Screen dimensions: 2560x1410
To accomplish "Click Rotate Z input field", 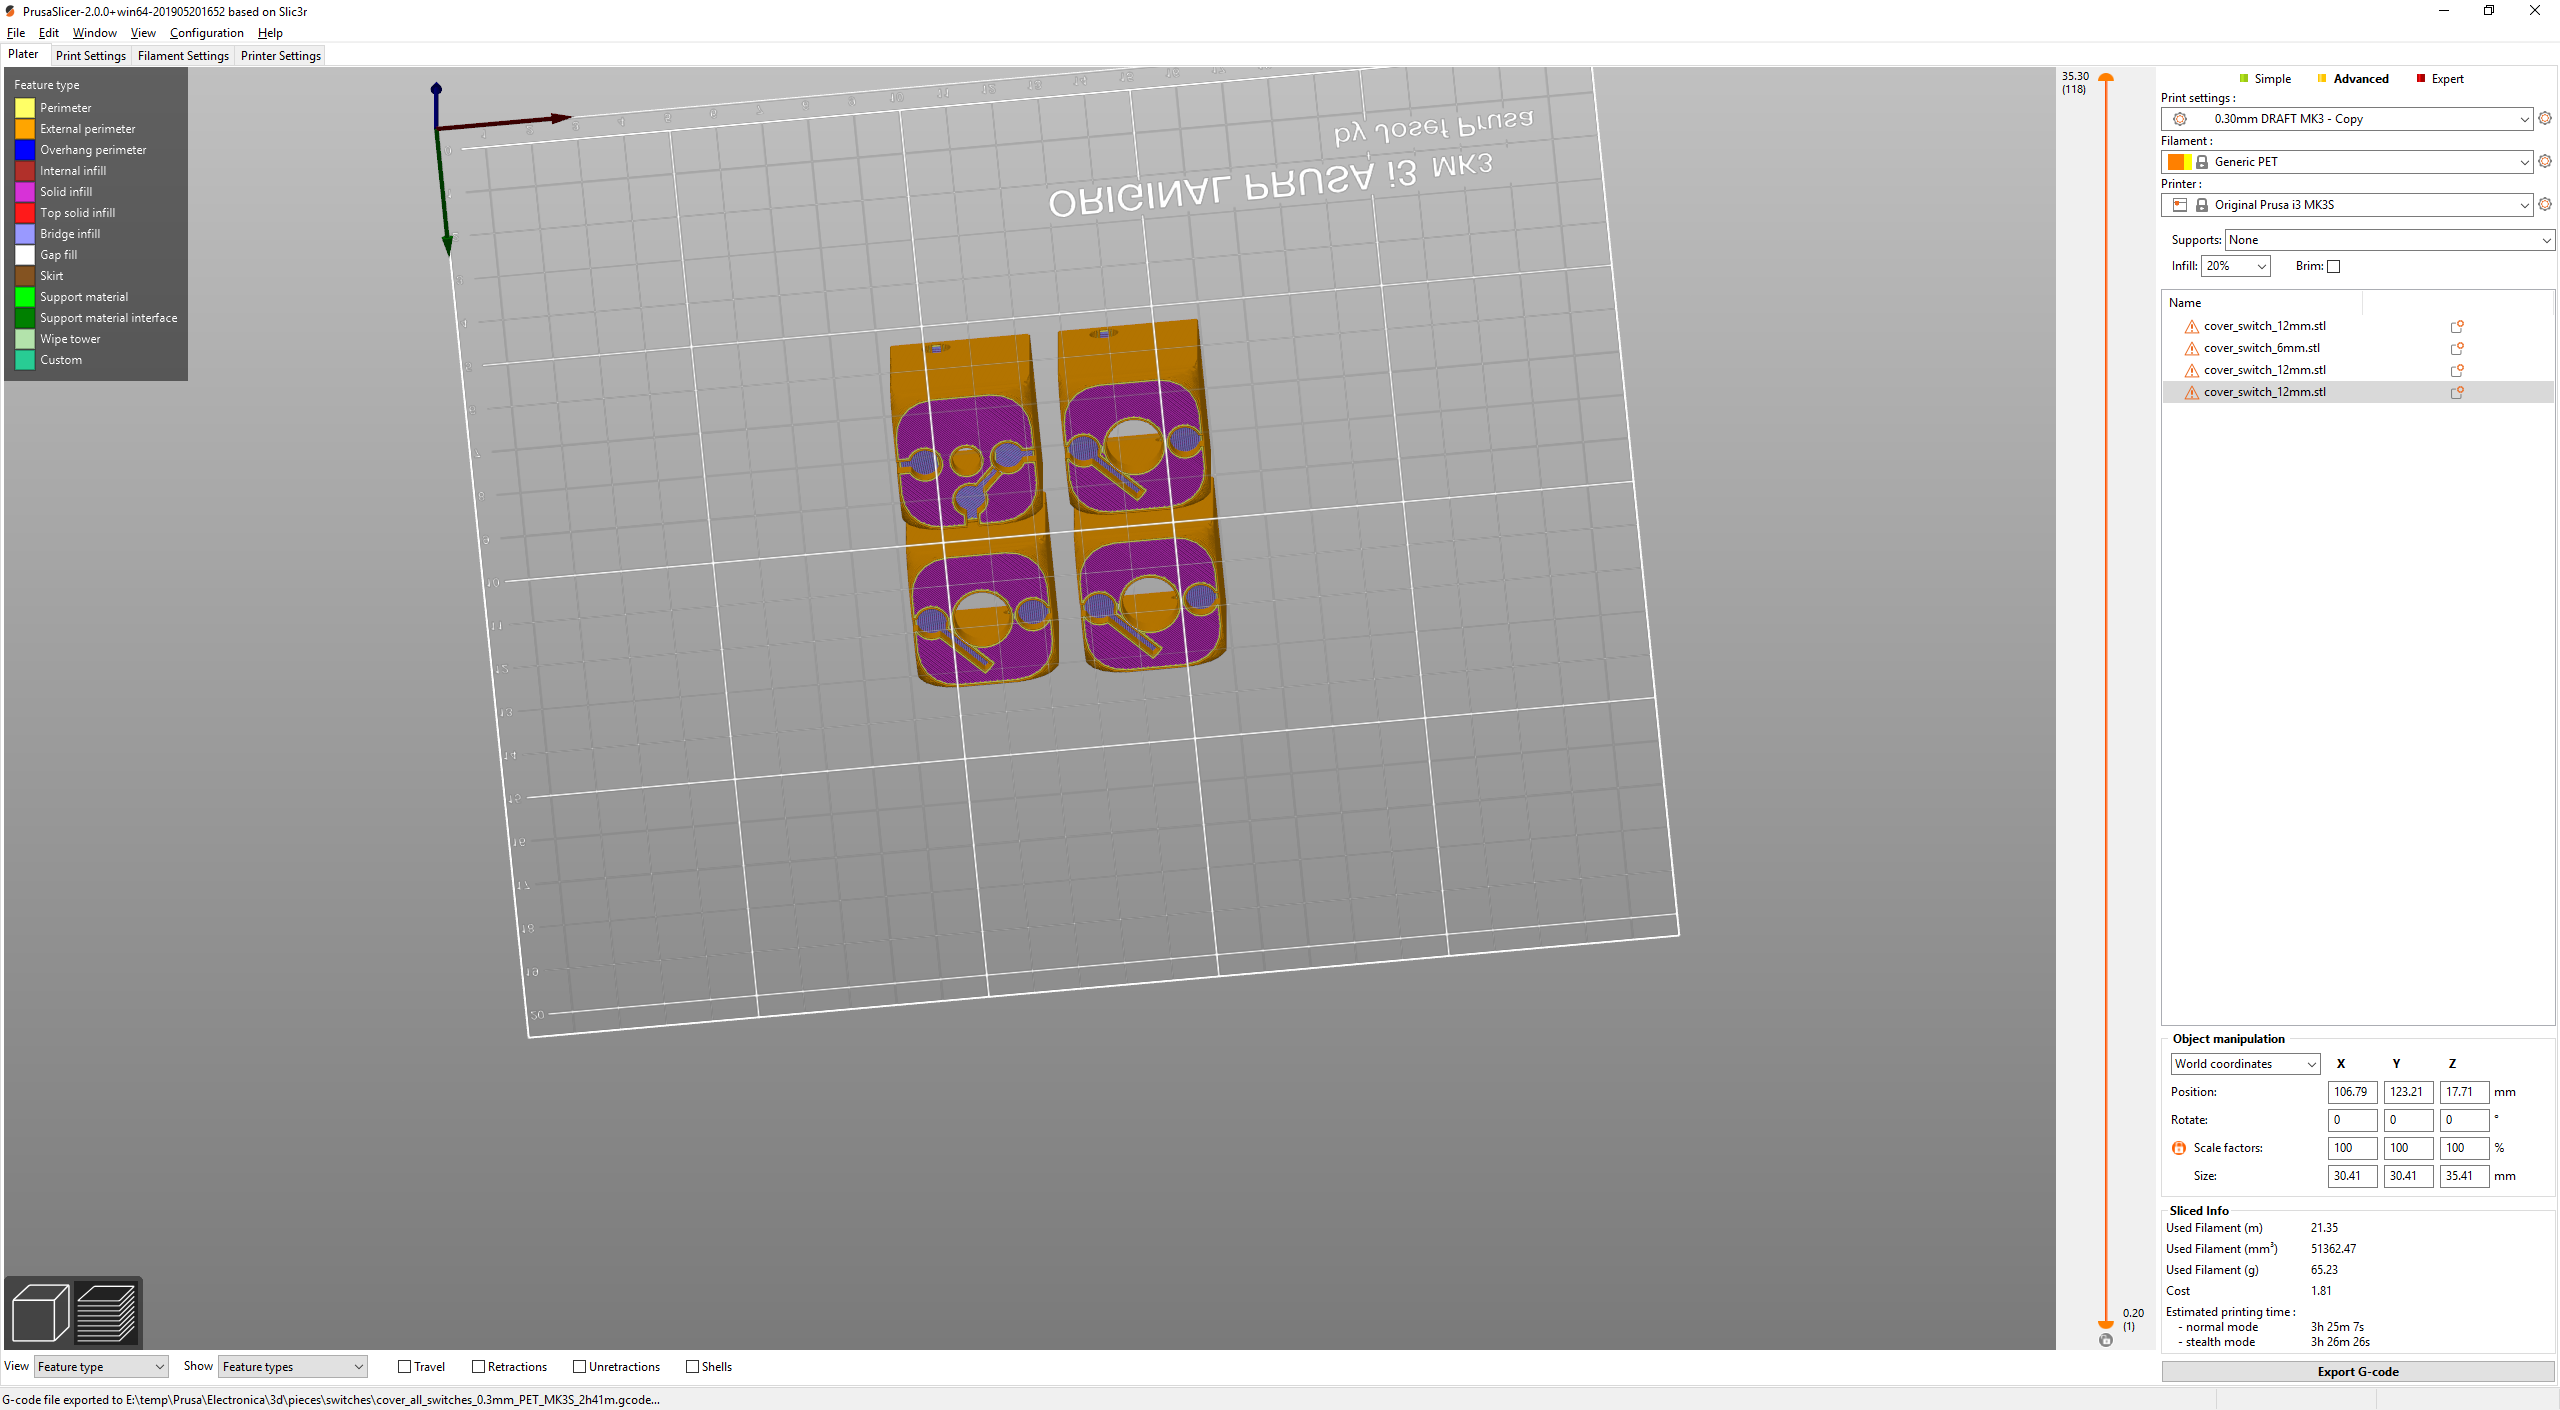I will pyautogui.click(x=2464, y=1120).
